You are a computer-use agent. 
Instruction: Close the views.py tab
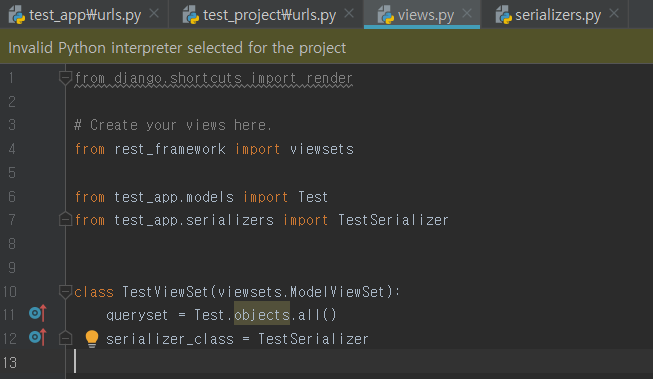coord(467,14)
